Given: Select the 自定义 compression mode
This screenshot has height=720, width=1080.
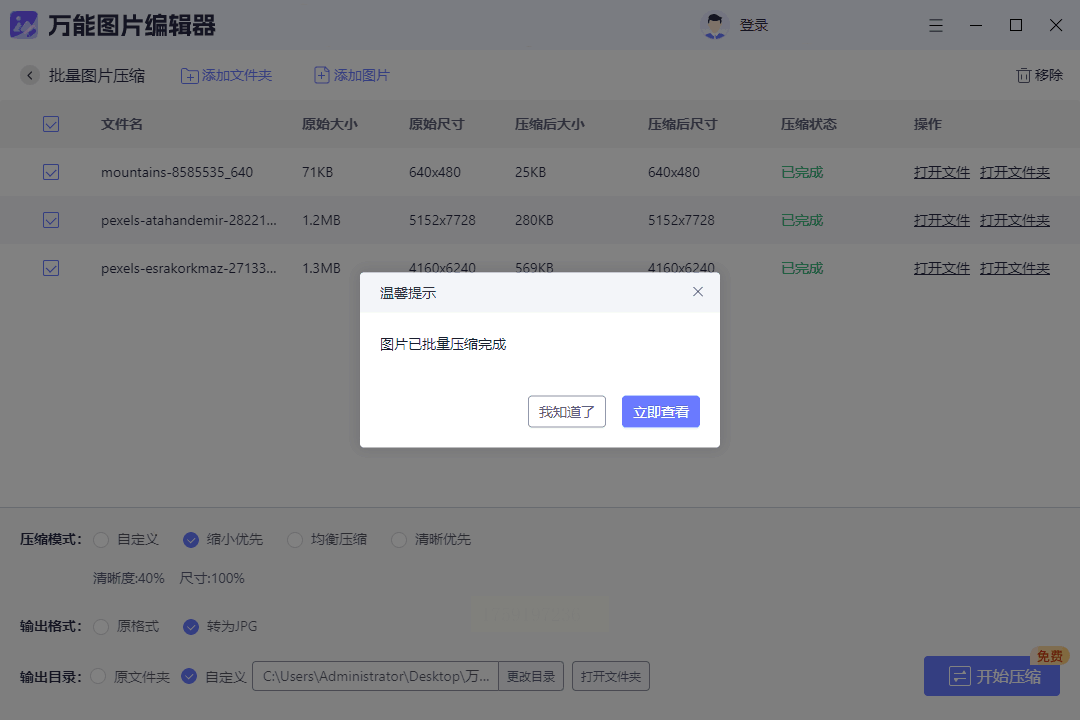Looking at the screenshot, I should tap(101, 540).
